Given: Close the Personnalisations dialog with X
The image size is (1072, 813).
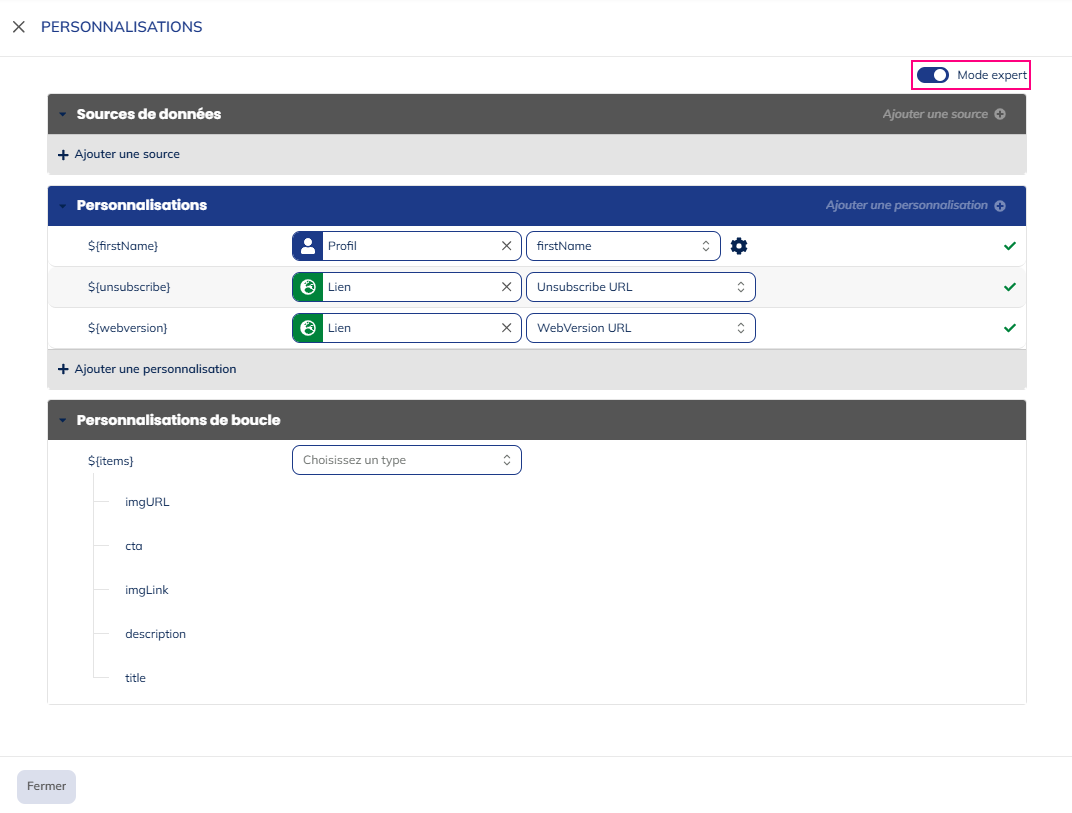Looking at the screenshot, I should (x=19, y=27).
